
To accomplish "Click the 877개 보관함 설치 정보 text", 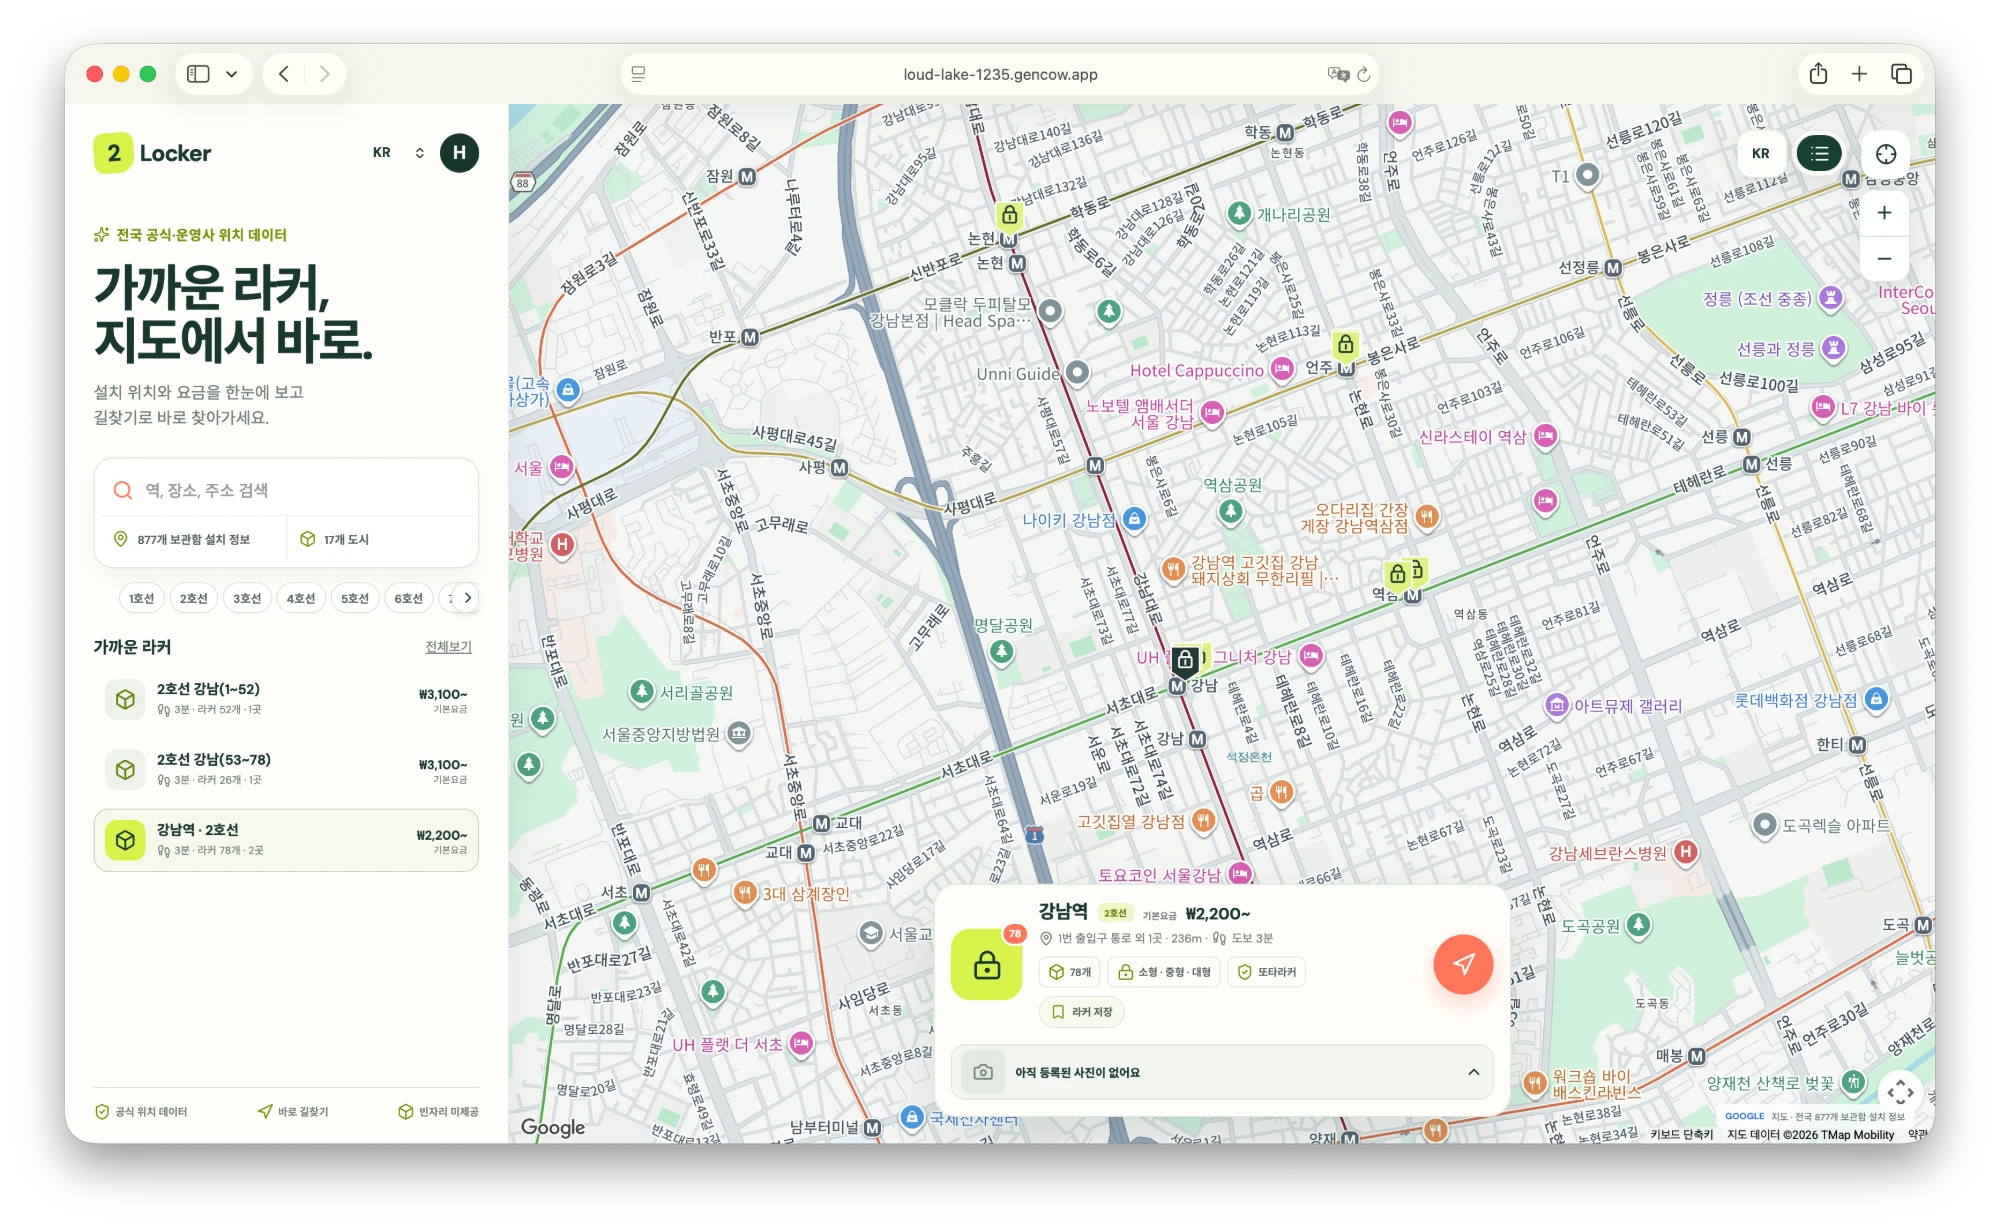I will tap(193, 540).
